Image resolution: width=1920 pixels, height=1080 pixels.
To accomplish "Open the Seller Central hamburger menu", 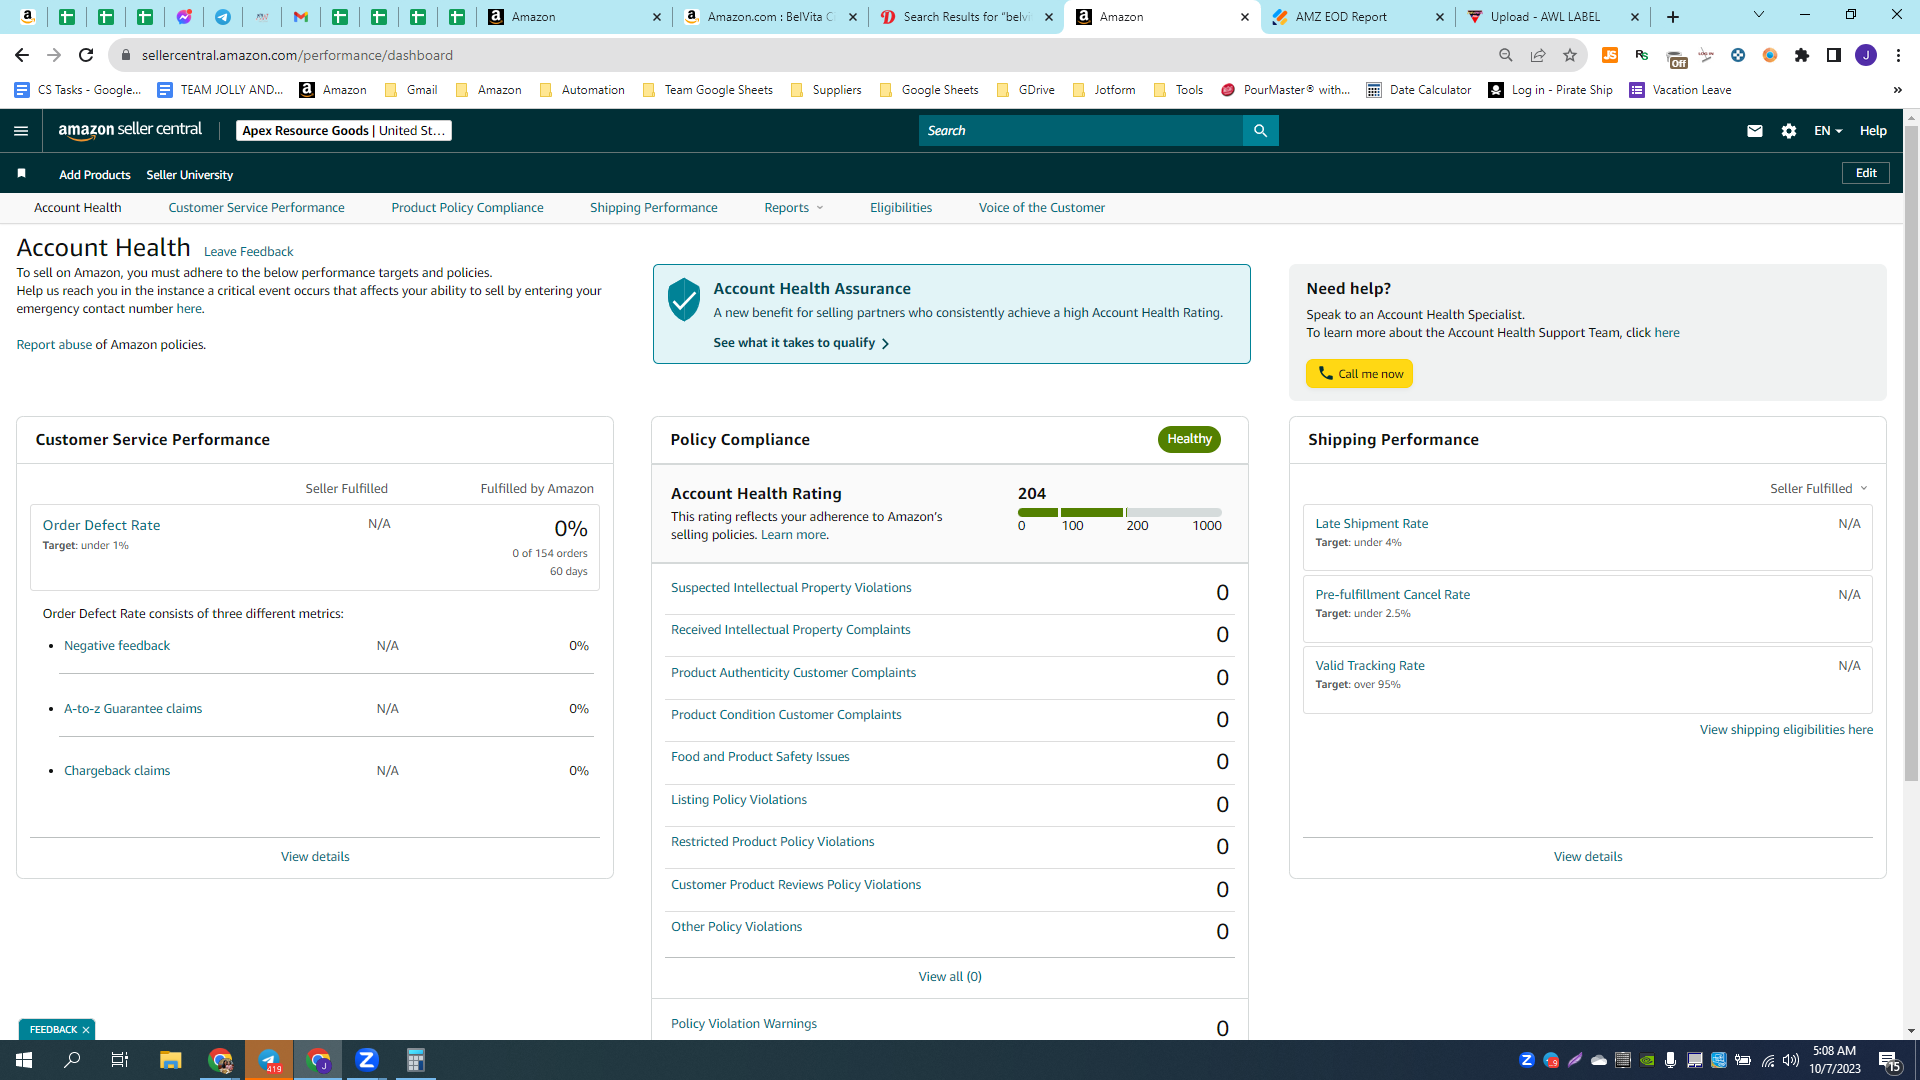I will (21, 131).
